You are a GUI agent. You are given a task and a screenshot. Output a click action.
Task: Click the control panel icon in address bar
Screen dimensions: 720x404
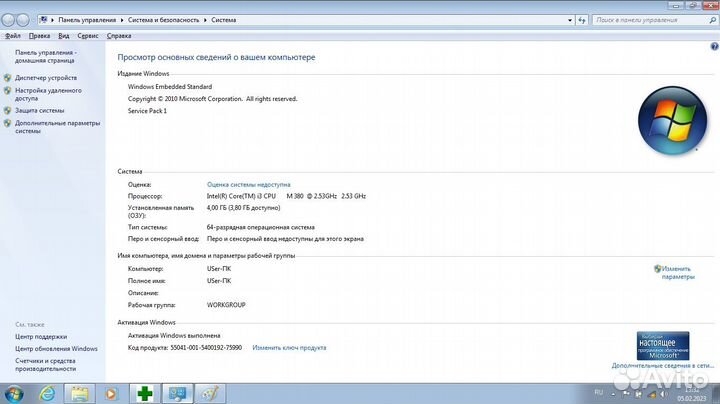click(x=43, y=20)
